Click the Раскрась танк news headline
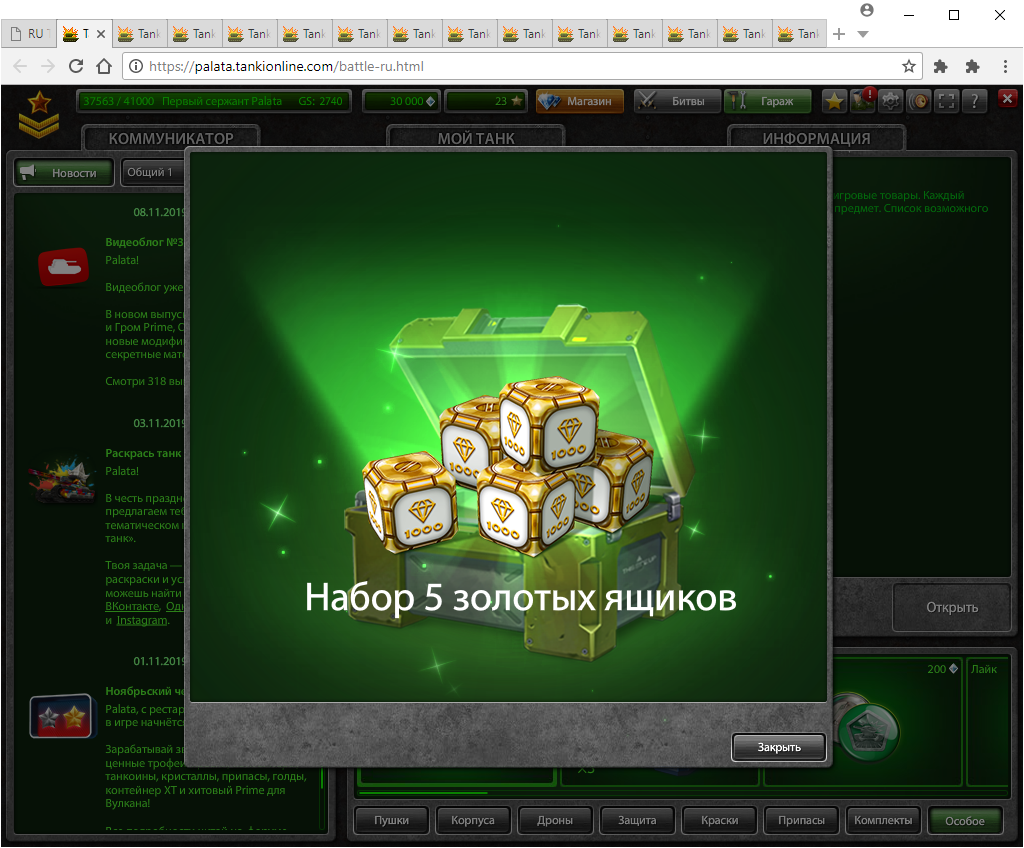1024x848 pixels. (x=144, y=453)
